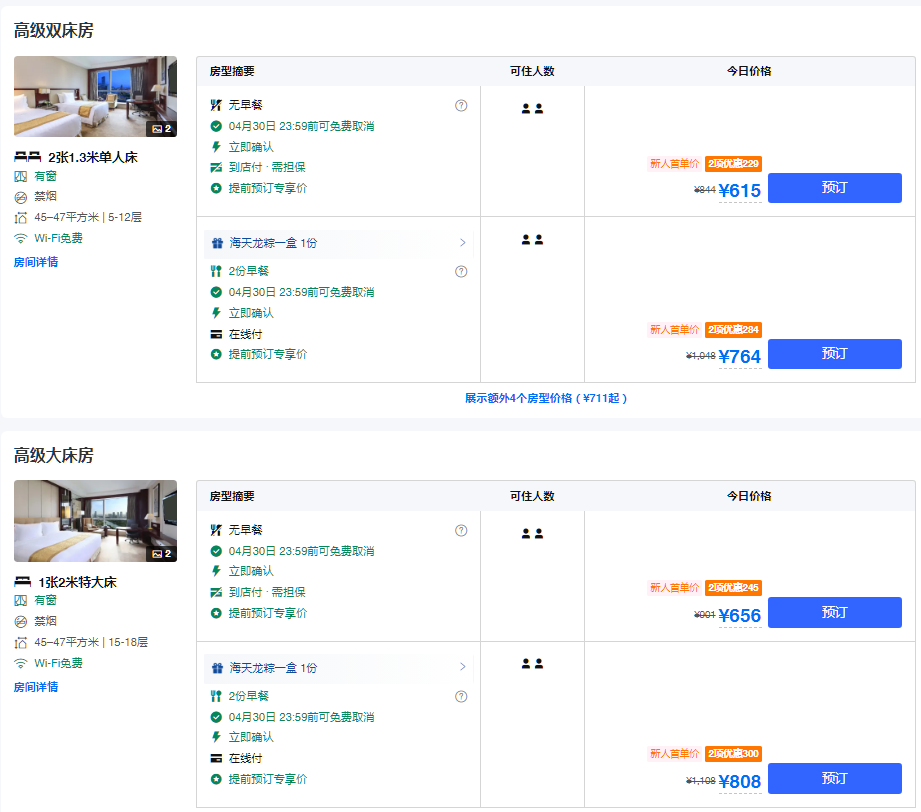Viewport: 921px width, 812px height.
Task: Click the Wi-Fi icon under 高级大床房
Action: (21, 663)
